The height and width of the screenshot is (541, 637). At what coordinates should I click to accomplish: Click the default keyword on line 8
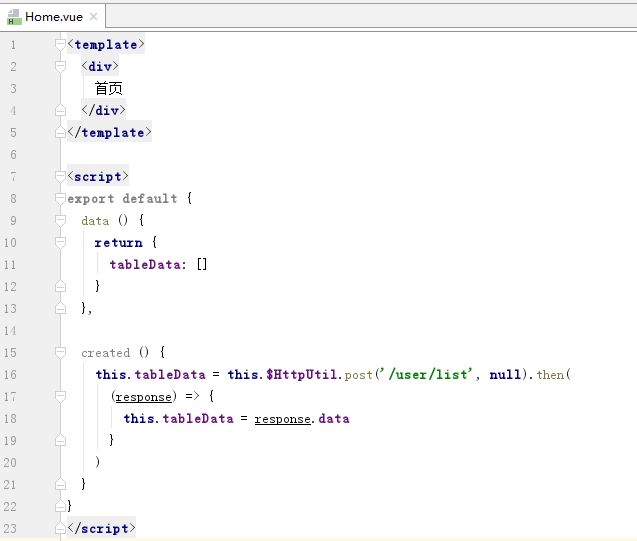(x=150, y=199)
